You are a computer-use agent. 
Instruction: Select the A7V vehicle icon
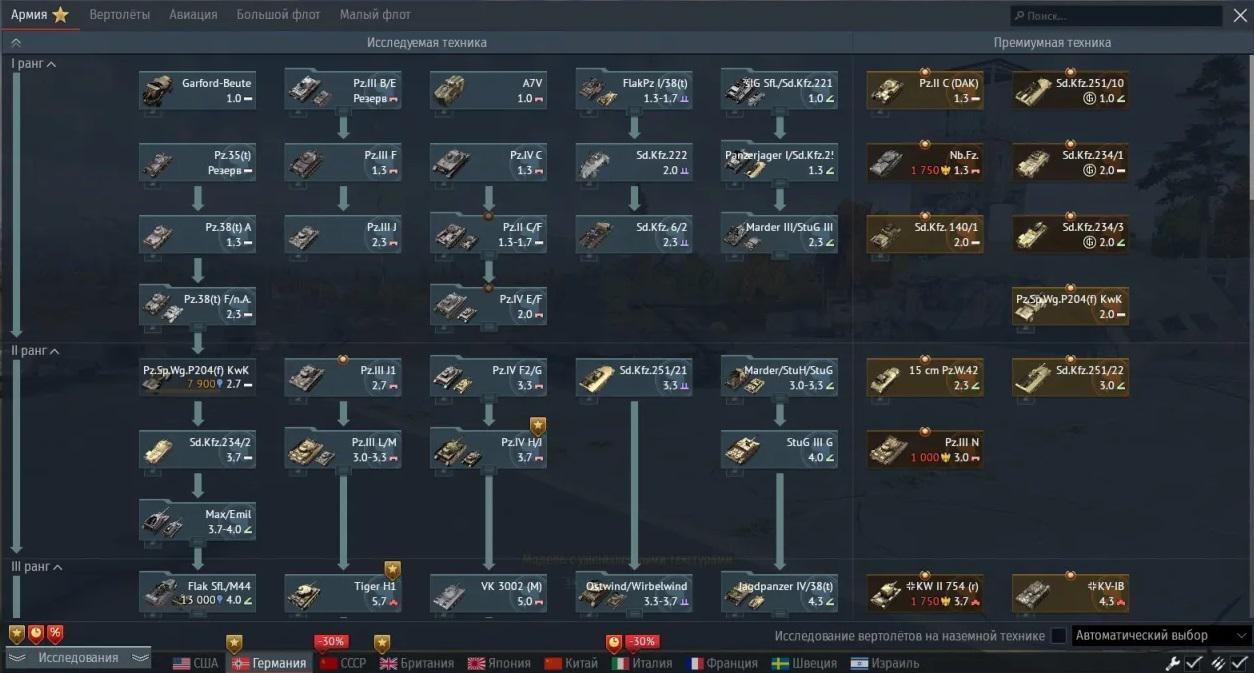[450, 91]
